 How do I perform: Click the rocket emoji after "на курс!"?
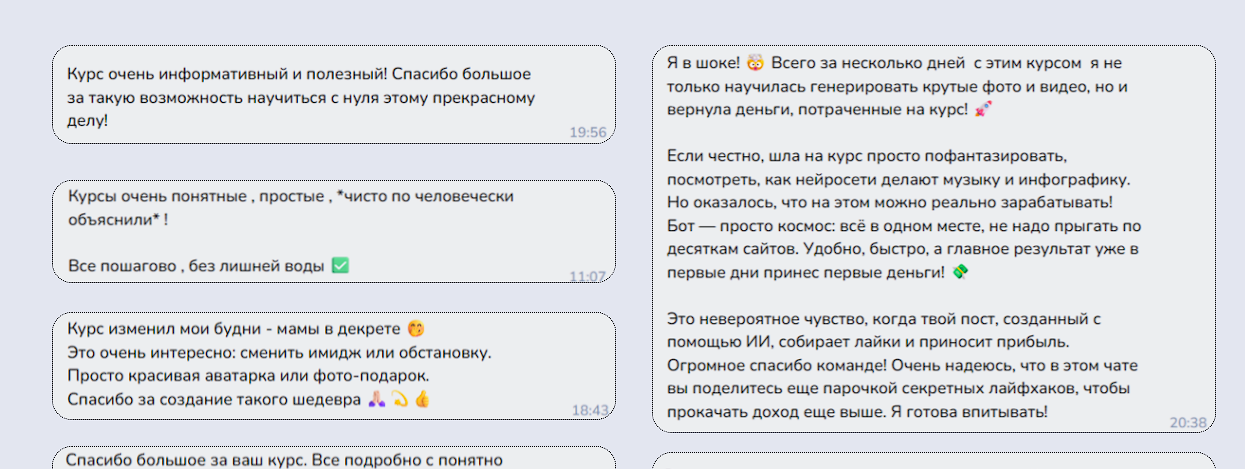982,110
